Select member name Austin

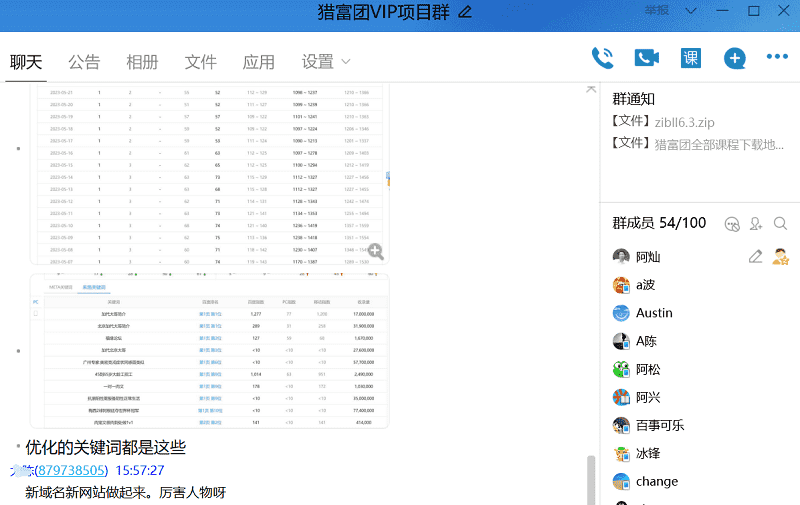(654, 313)
